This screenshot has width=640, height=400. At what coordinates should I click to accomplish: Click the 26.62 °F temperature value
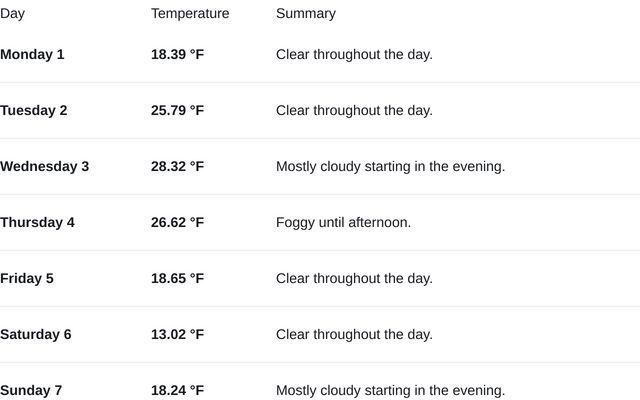177,222
